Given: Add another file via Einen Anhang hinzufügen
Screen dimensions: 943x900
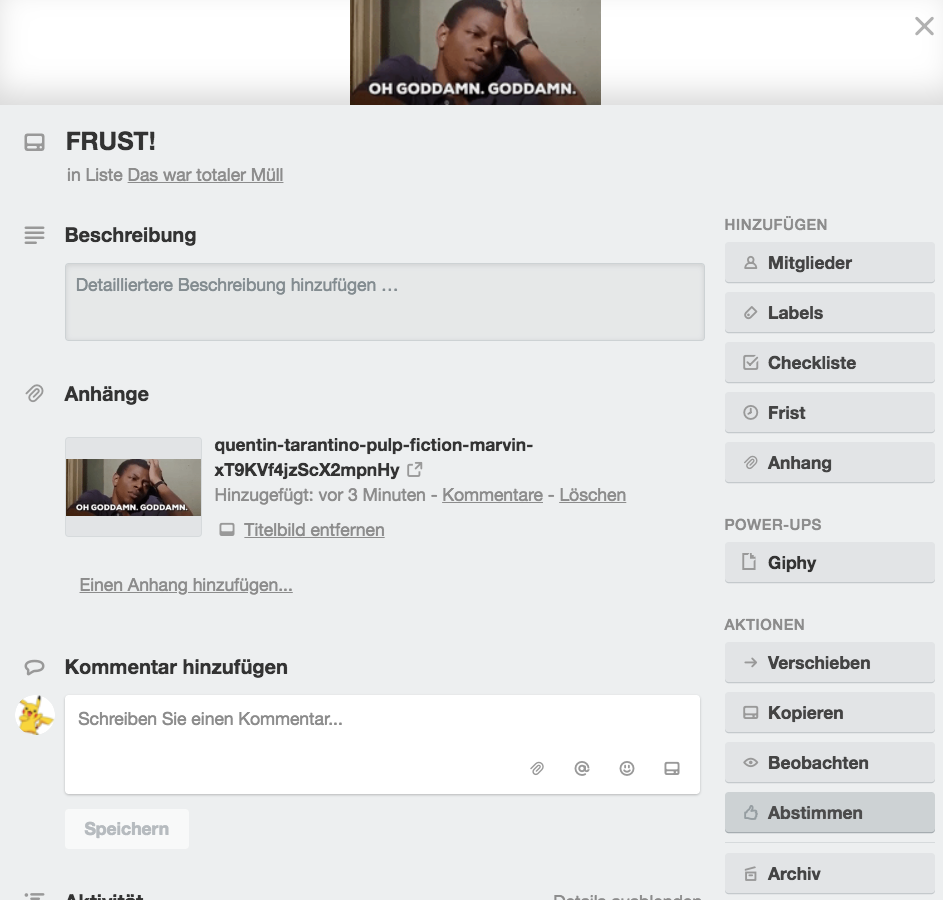Looking at the screenshot, I should tap(185, 584).
